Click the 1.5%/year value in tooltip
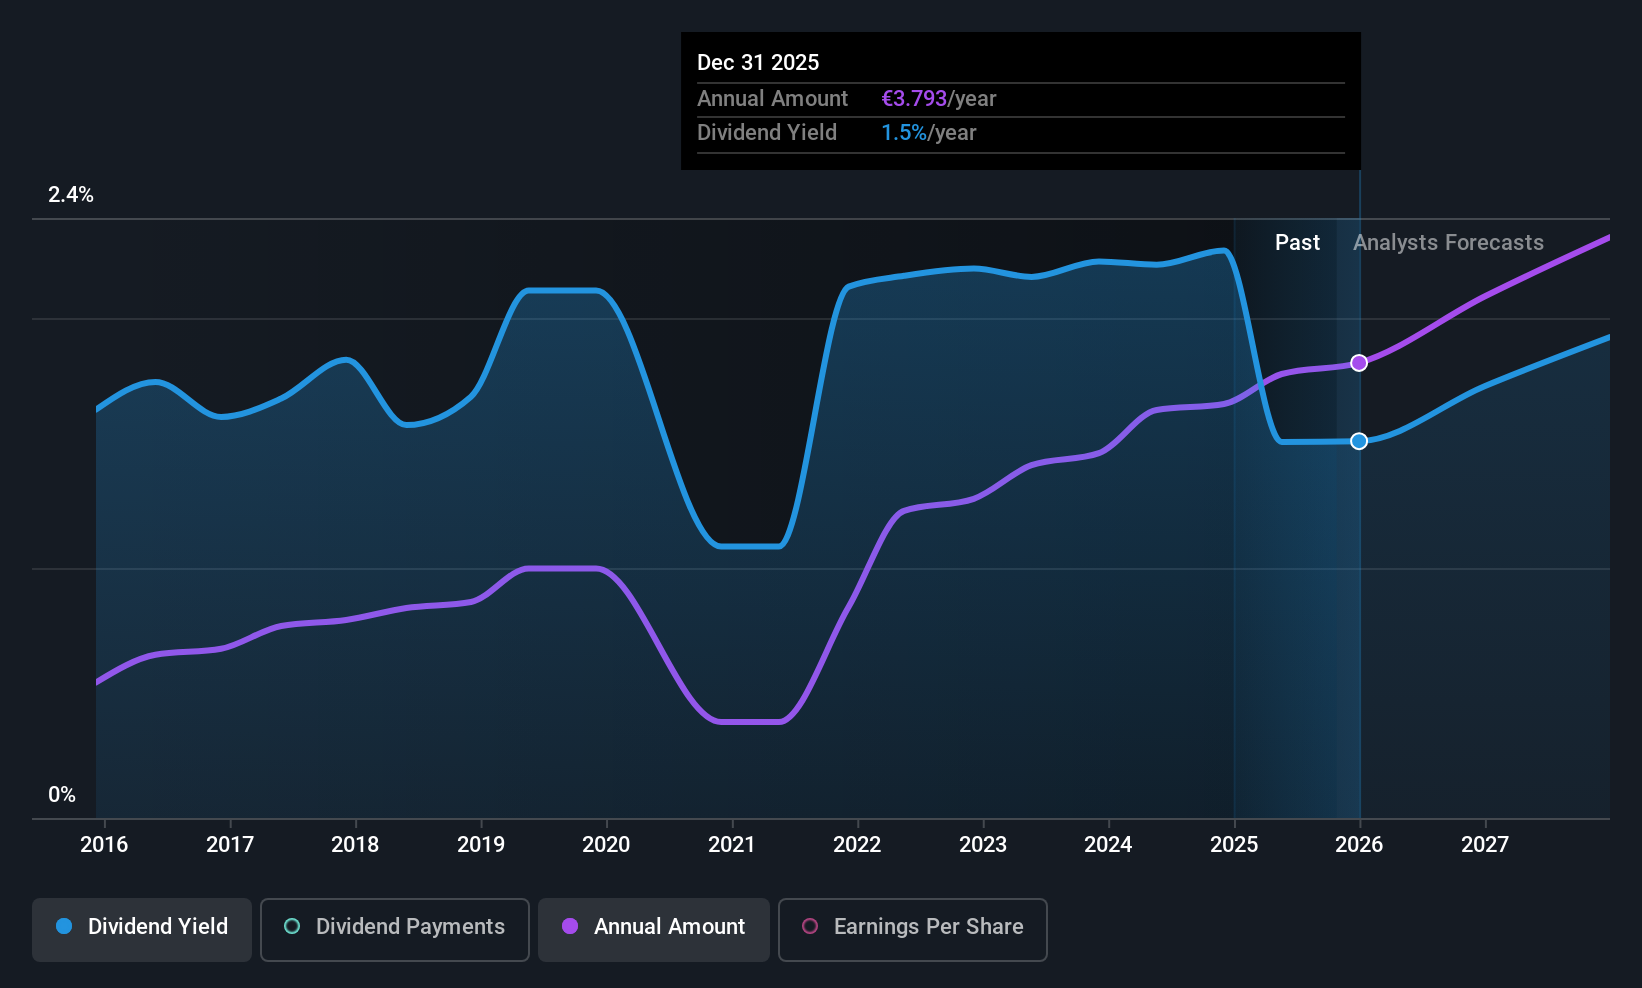The width and height of the screenshot is (1642, 988). click(928, 133)
